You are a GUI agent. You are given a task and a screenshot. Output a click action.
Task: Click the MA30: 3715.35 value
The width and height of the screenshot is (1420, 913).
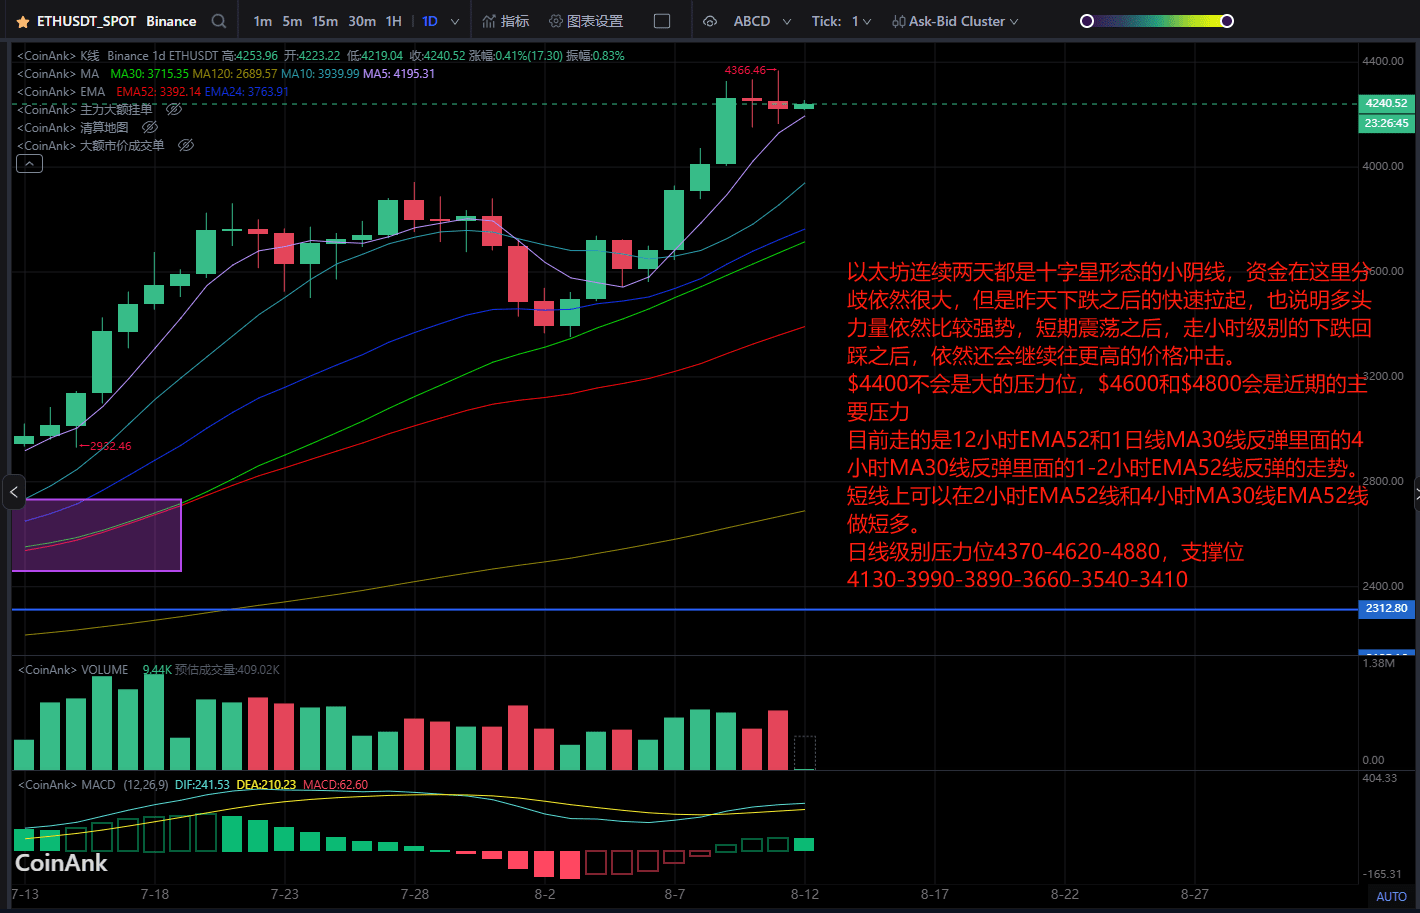149,74
